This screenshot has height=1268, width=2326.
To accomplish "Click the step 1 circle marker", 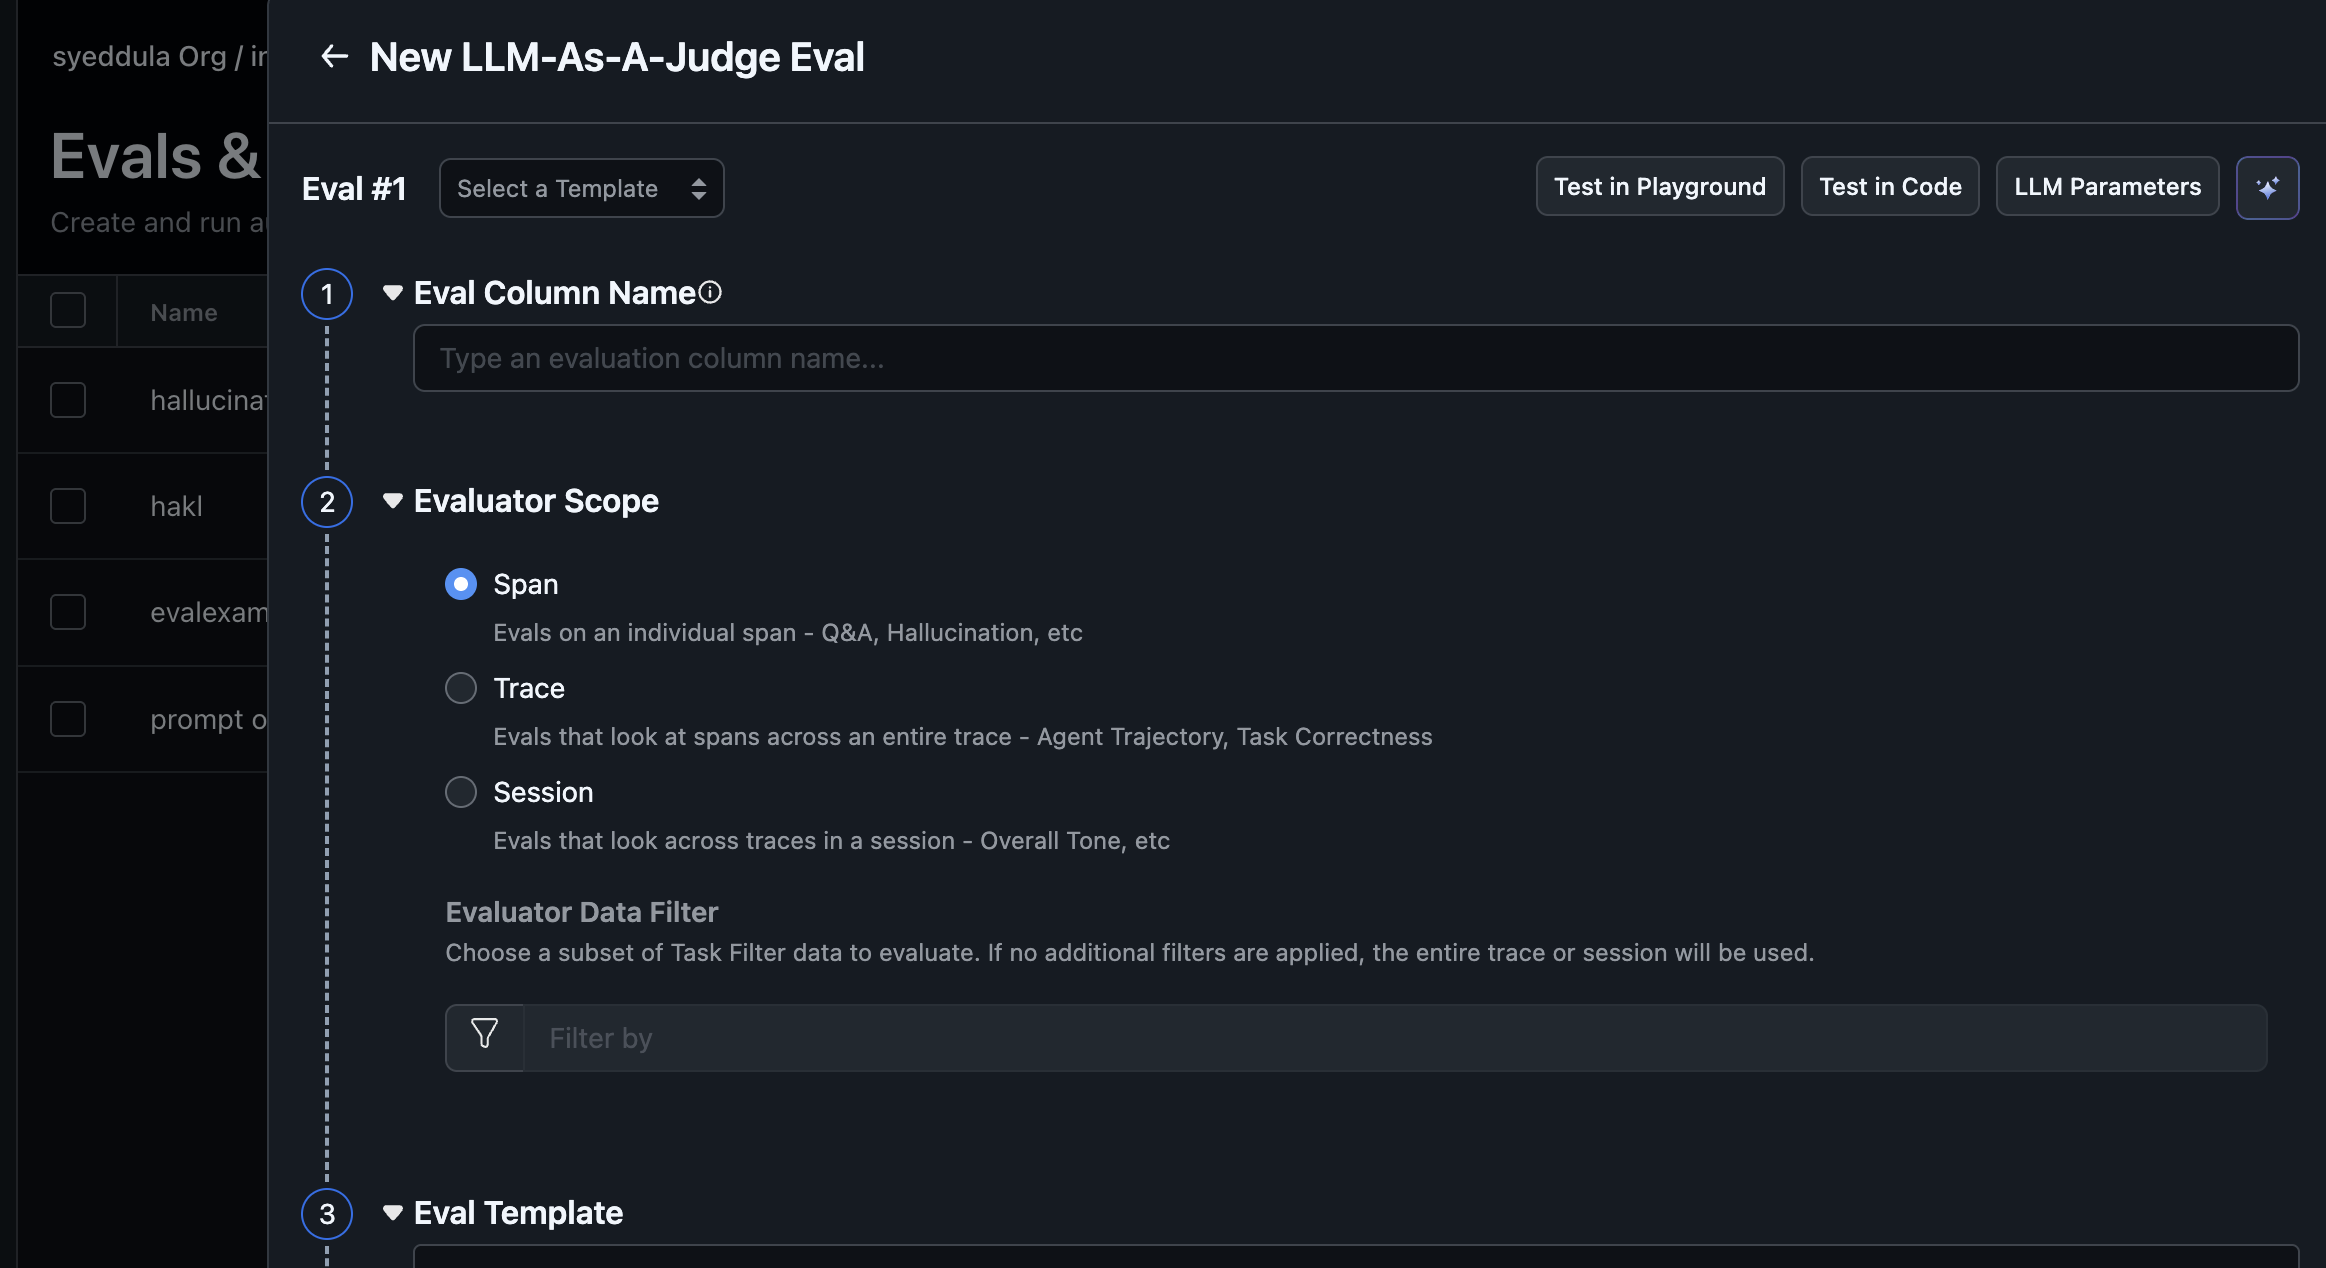I will point(327,294).
